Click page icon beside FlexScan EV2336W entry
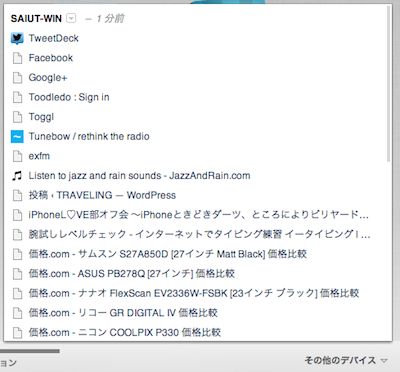400x372 pixels. (x=17, y=293)
